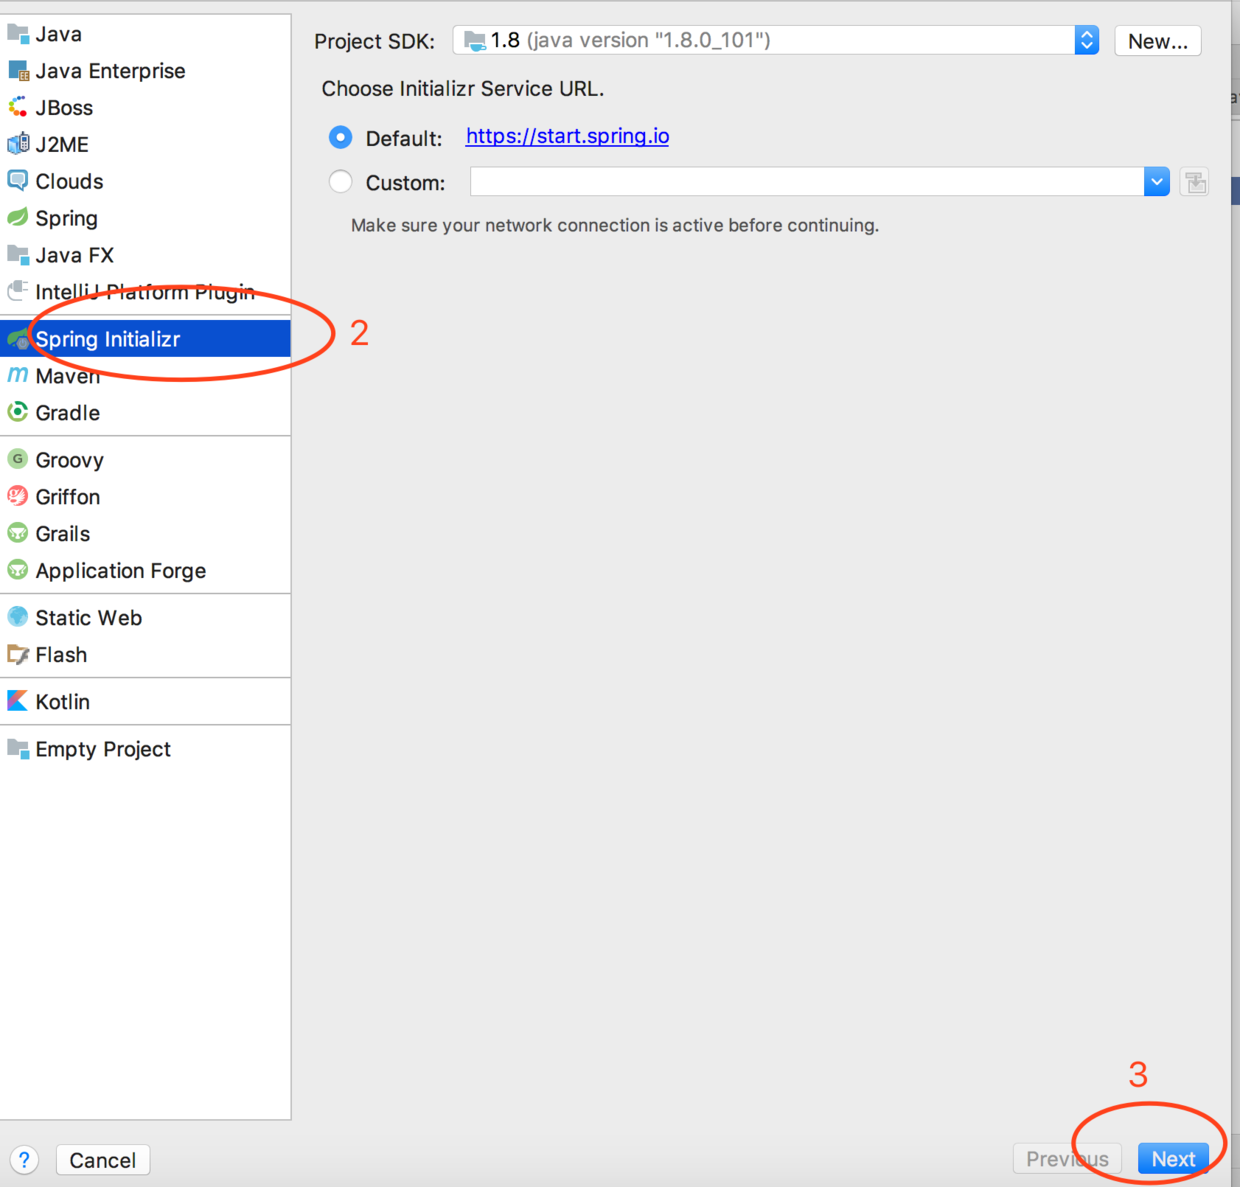Click the Cancel button

[x=103, y=1160]
